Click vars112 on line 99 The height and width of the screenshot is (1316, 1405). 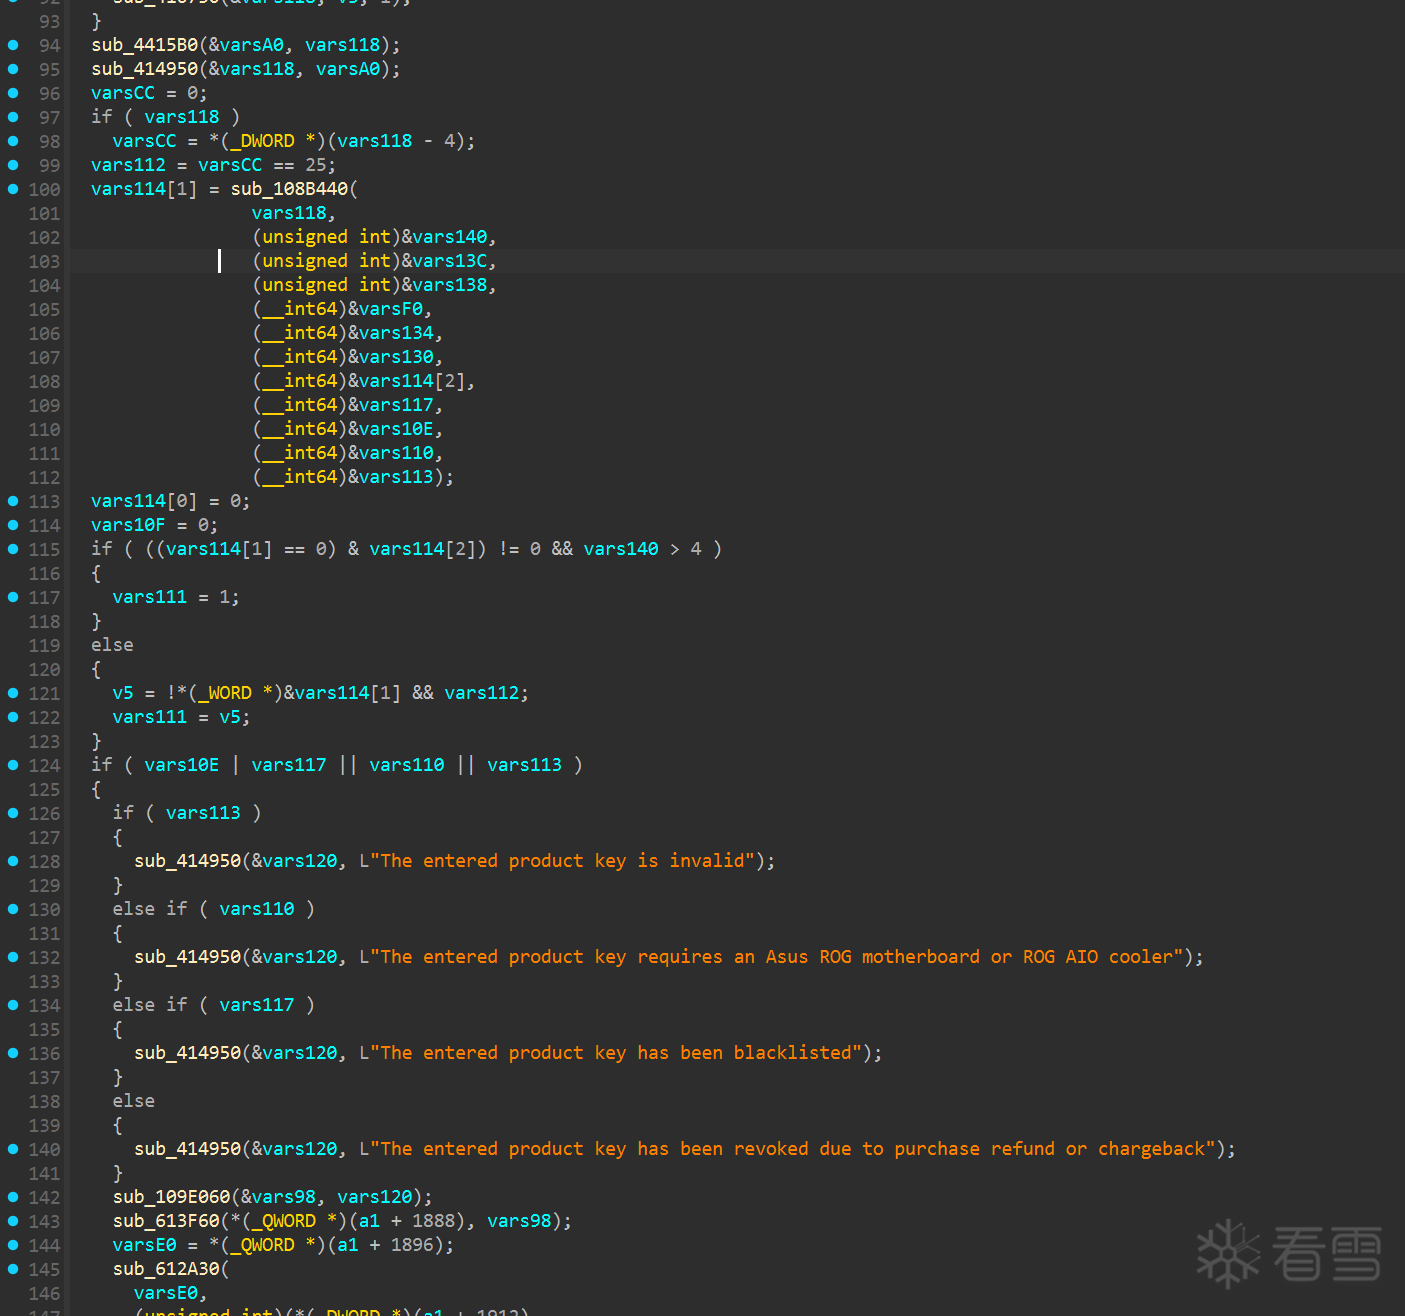click(128, 165)
